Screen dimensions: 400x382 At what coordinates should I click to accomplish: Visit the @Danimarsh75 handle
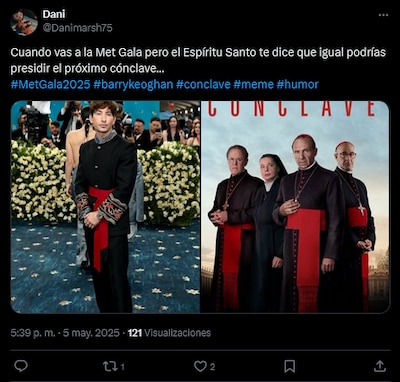click(x=77, y=28)
